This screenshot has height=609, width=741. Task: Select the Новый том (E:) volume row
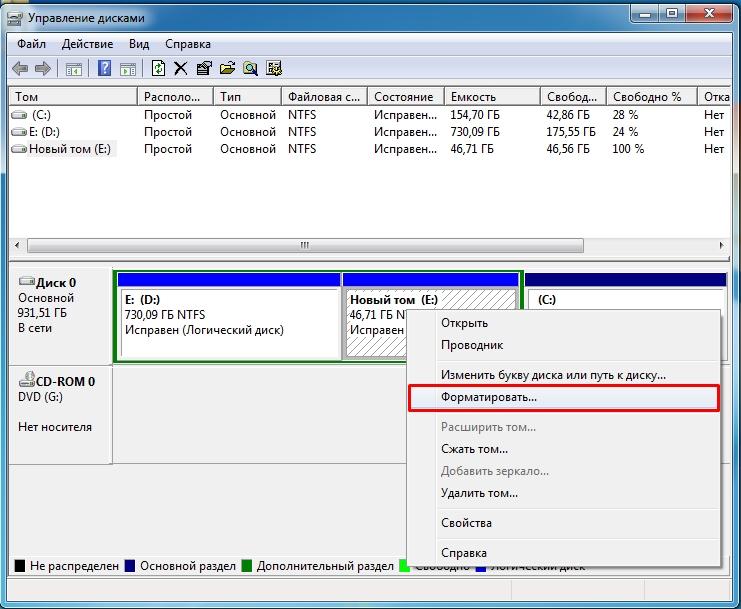pyautogui.click(x=370, y=149)
